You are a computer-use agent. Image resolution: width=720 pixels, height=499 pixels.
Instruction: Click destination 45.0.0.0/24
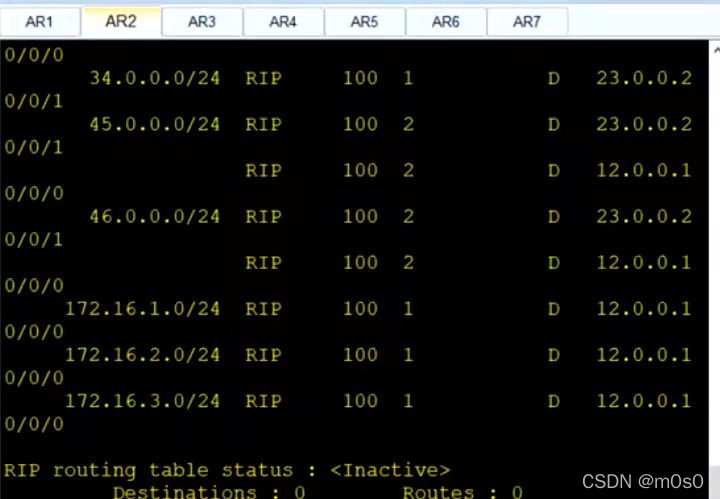coord(155,124)
